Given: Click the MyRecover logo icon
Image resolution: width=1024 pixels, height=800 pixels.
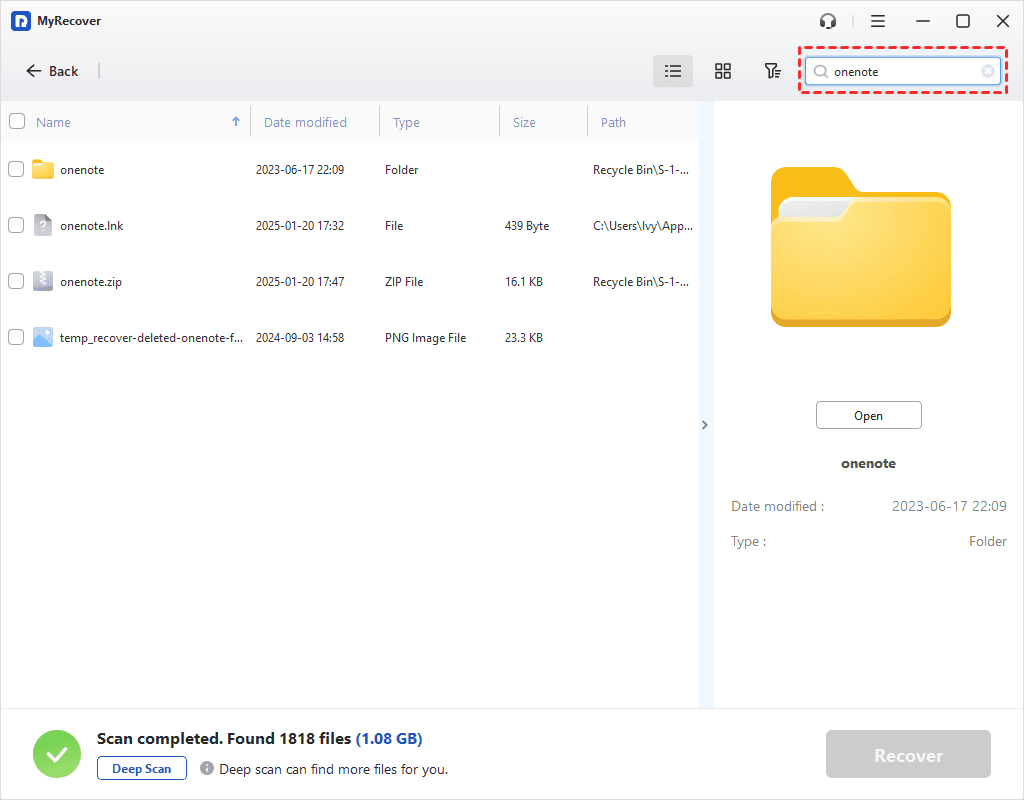Looking at the screenshot, I should 19,20.
